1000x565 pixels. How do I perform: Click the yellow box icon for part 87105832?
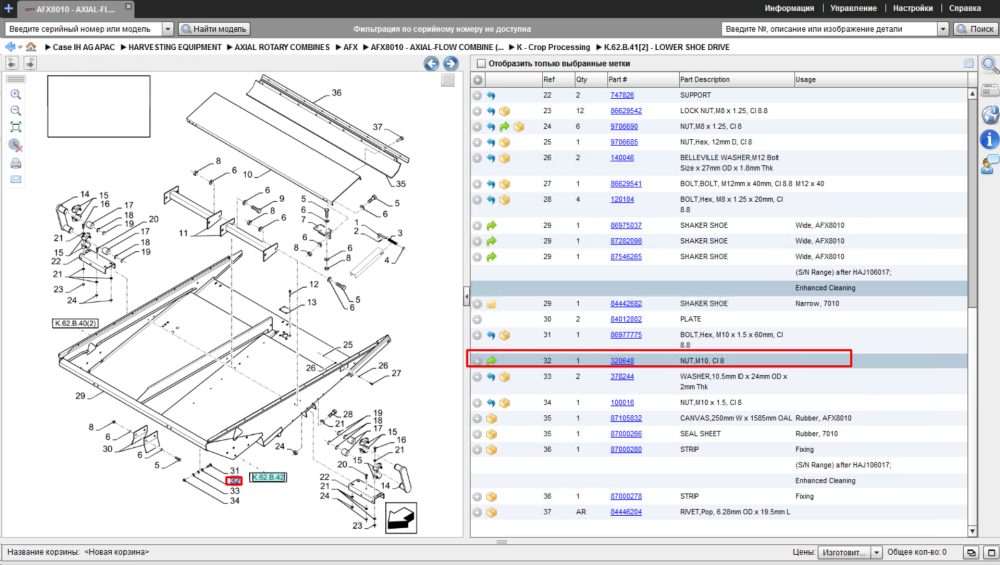pyautogui.click(x=491, y=418)
